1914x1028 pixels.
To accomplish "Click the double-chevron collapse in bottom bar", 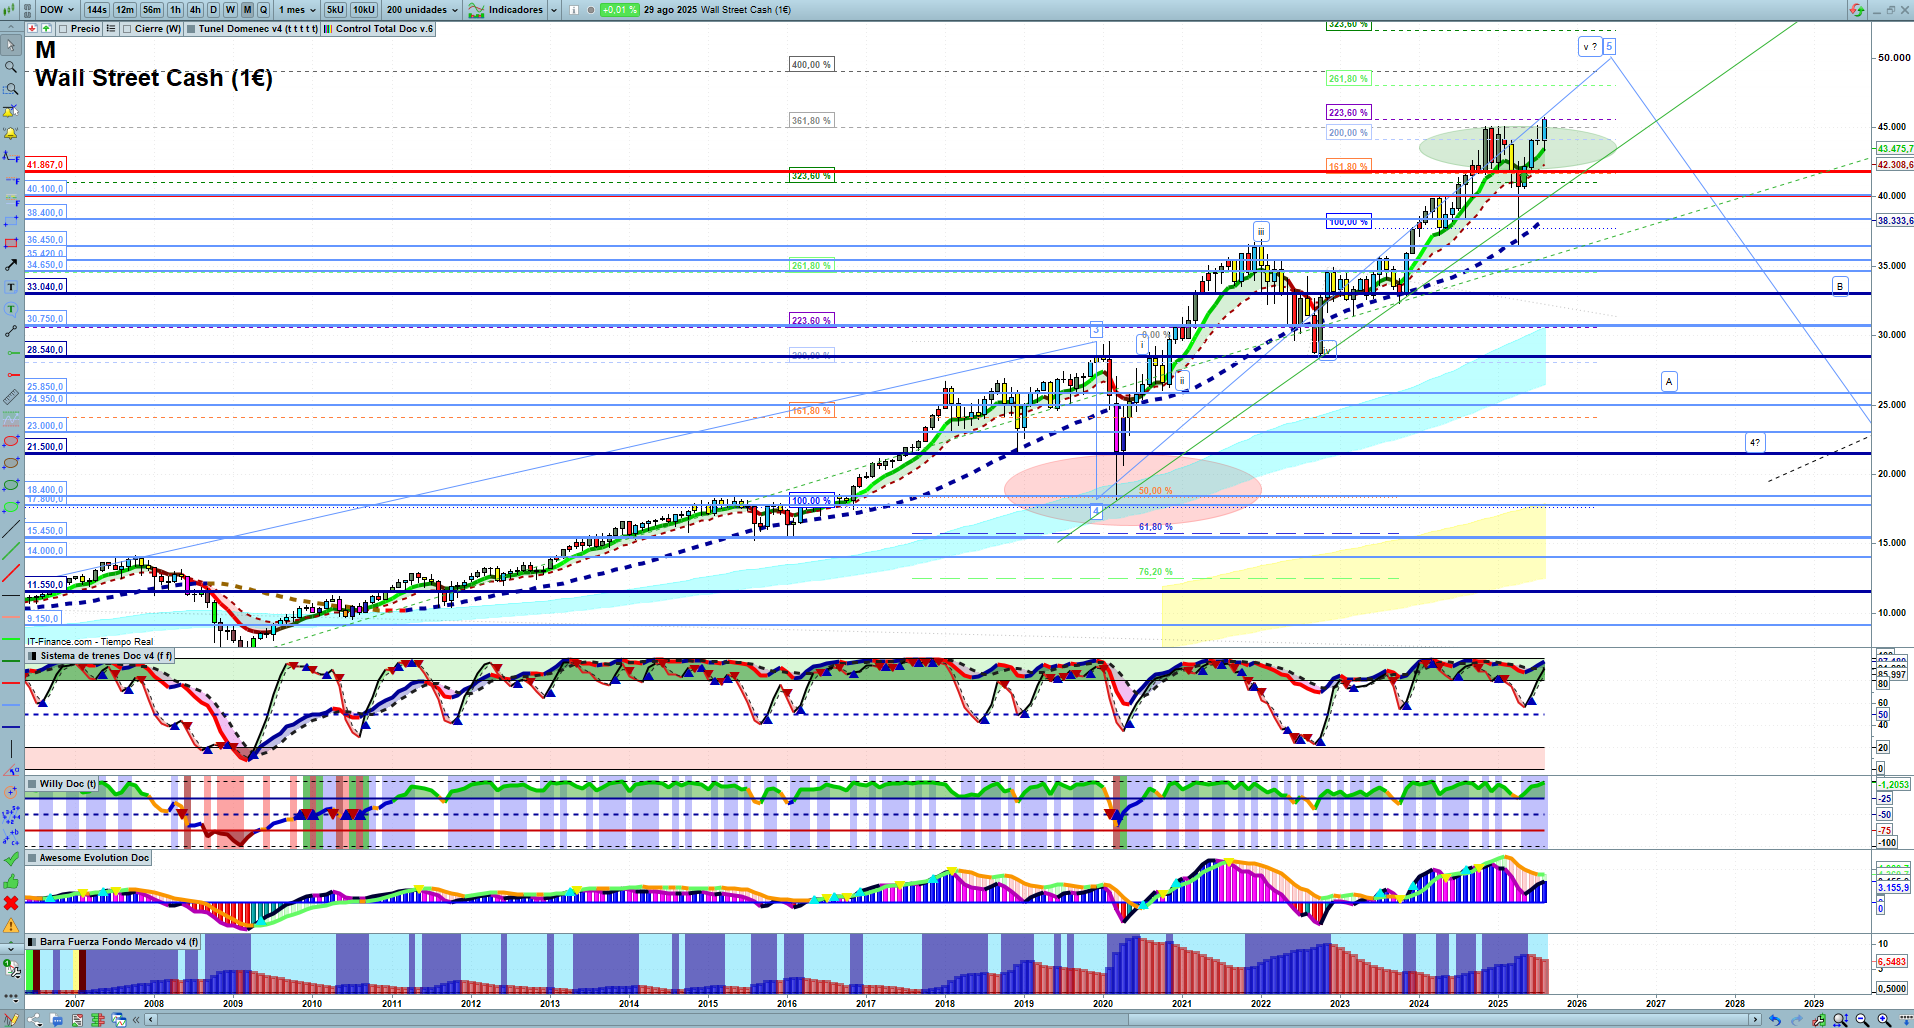I will coord(138,1020).
